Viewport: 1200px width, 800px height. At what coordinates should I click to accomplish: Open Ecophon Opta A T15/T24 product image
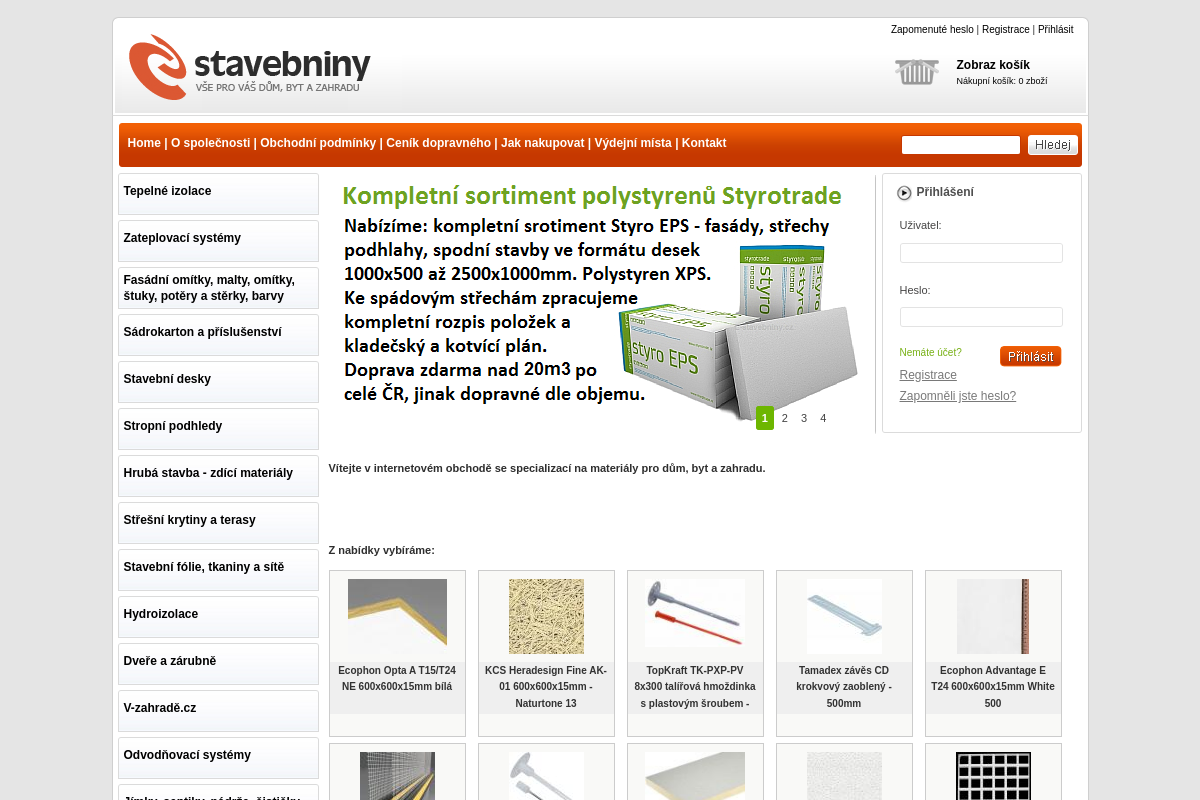[x=397, y=616]
